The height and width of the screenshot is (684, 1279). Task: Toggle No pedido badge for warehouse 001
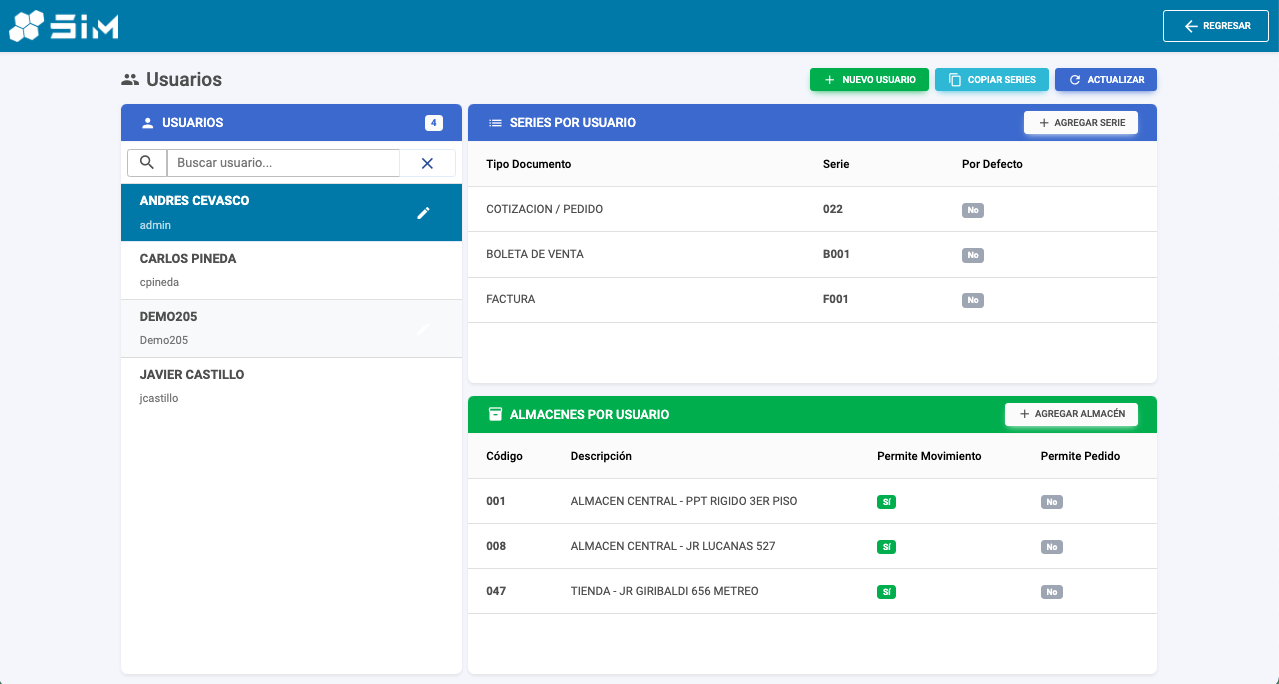click(1052, 502)
